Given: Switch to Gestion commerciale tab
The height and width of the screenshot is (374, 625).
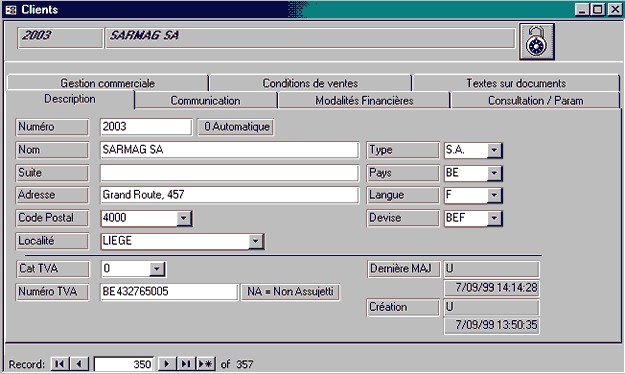Looking at the screenshot, I should 107,83.
